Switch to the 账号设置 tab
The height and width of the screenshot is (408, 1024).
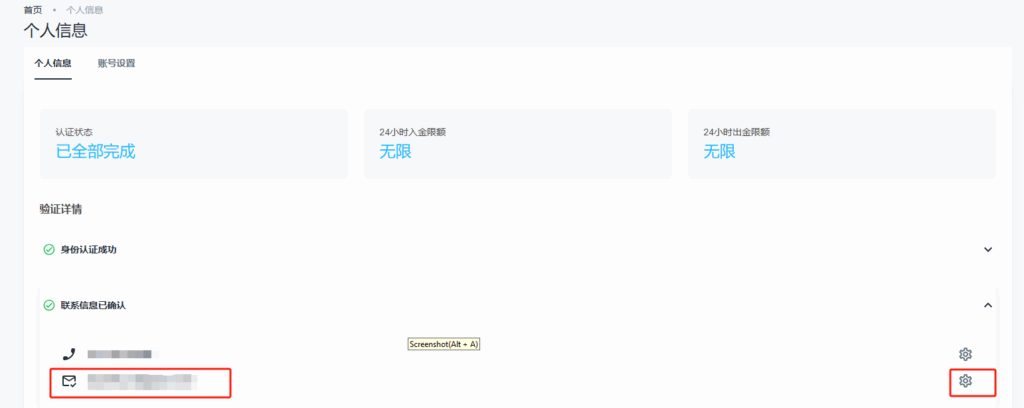coord(116,63)
